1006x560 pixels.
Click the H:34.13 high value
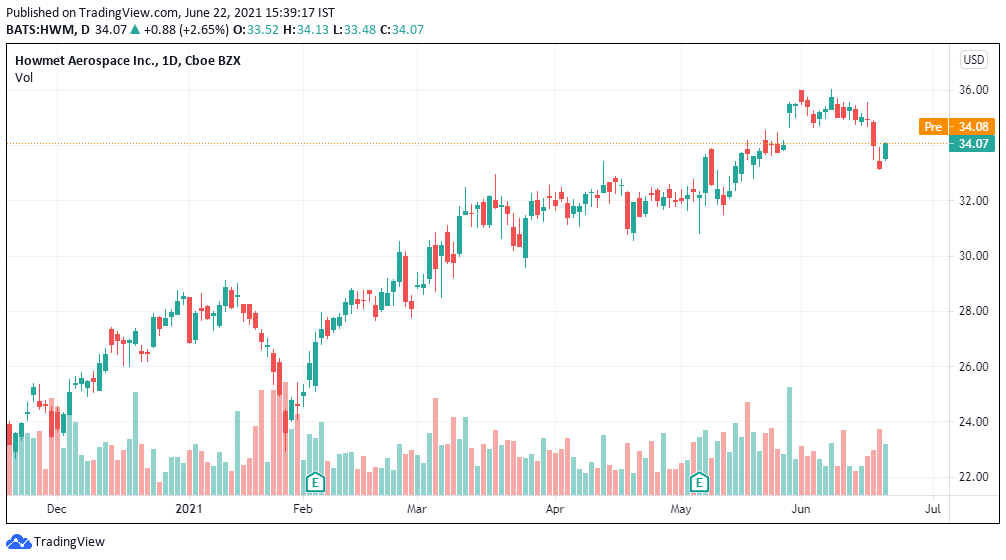coord(305,30)
